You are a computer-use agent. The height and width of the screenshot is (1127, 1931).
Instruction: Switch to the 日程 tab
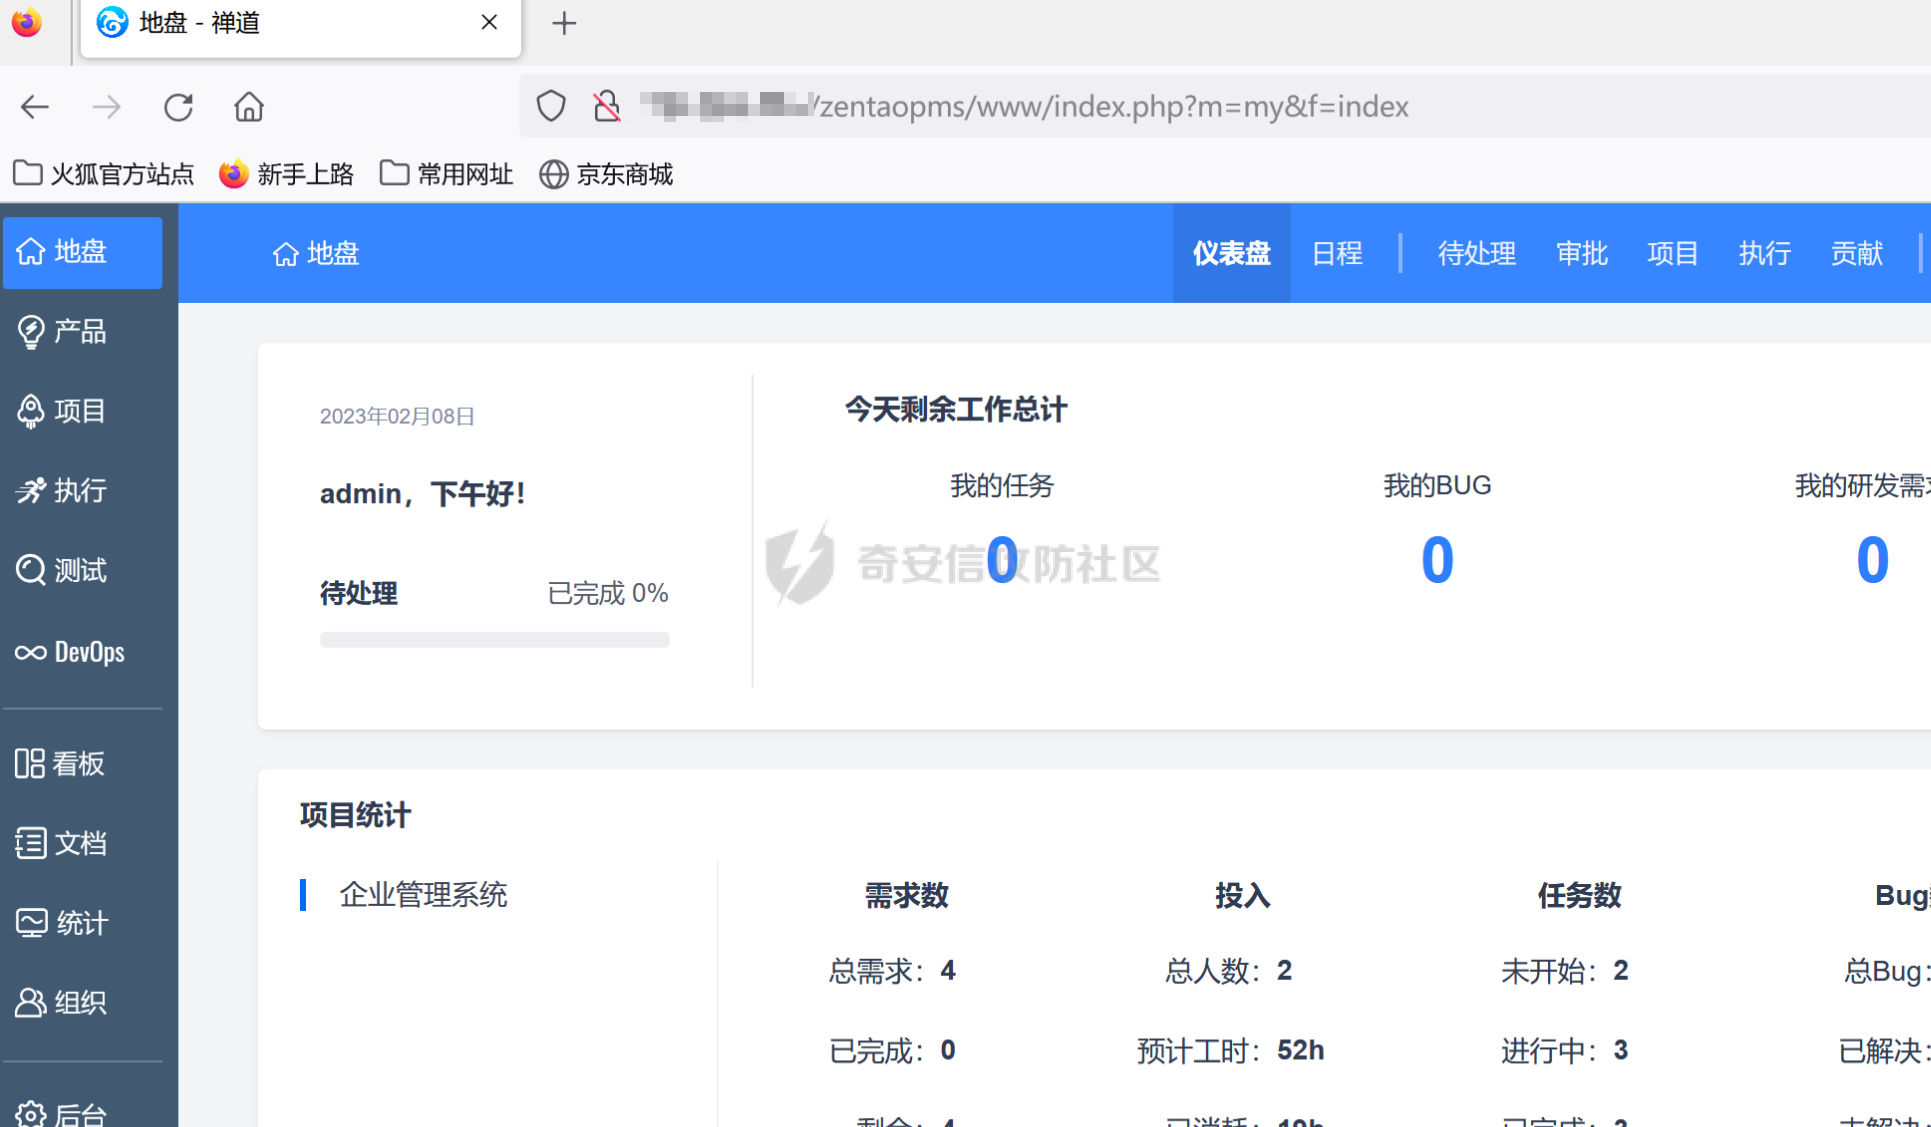tap(1337, 253)
